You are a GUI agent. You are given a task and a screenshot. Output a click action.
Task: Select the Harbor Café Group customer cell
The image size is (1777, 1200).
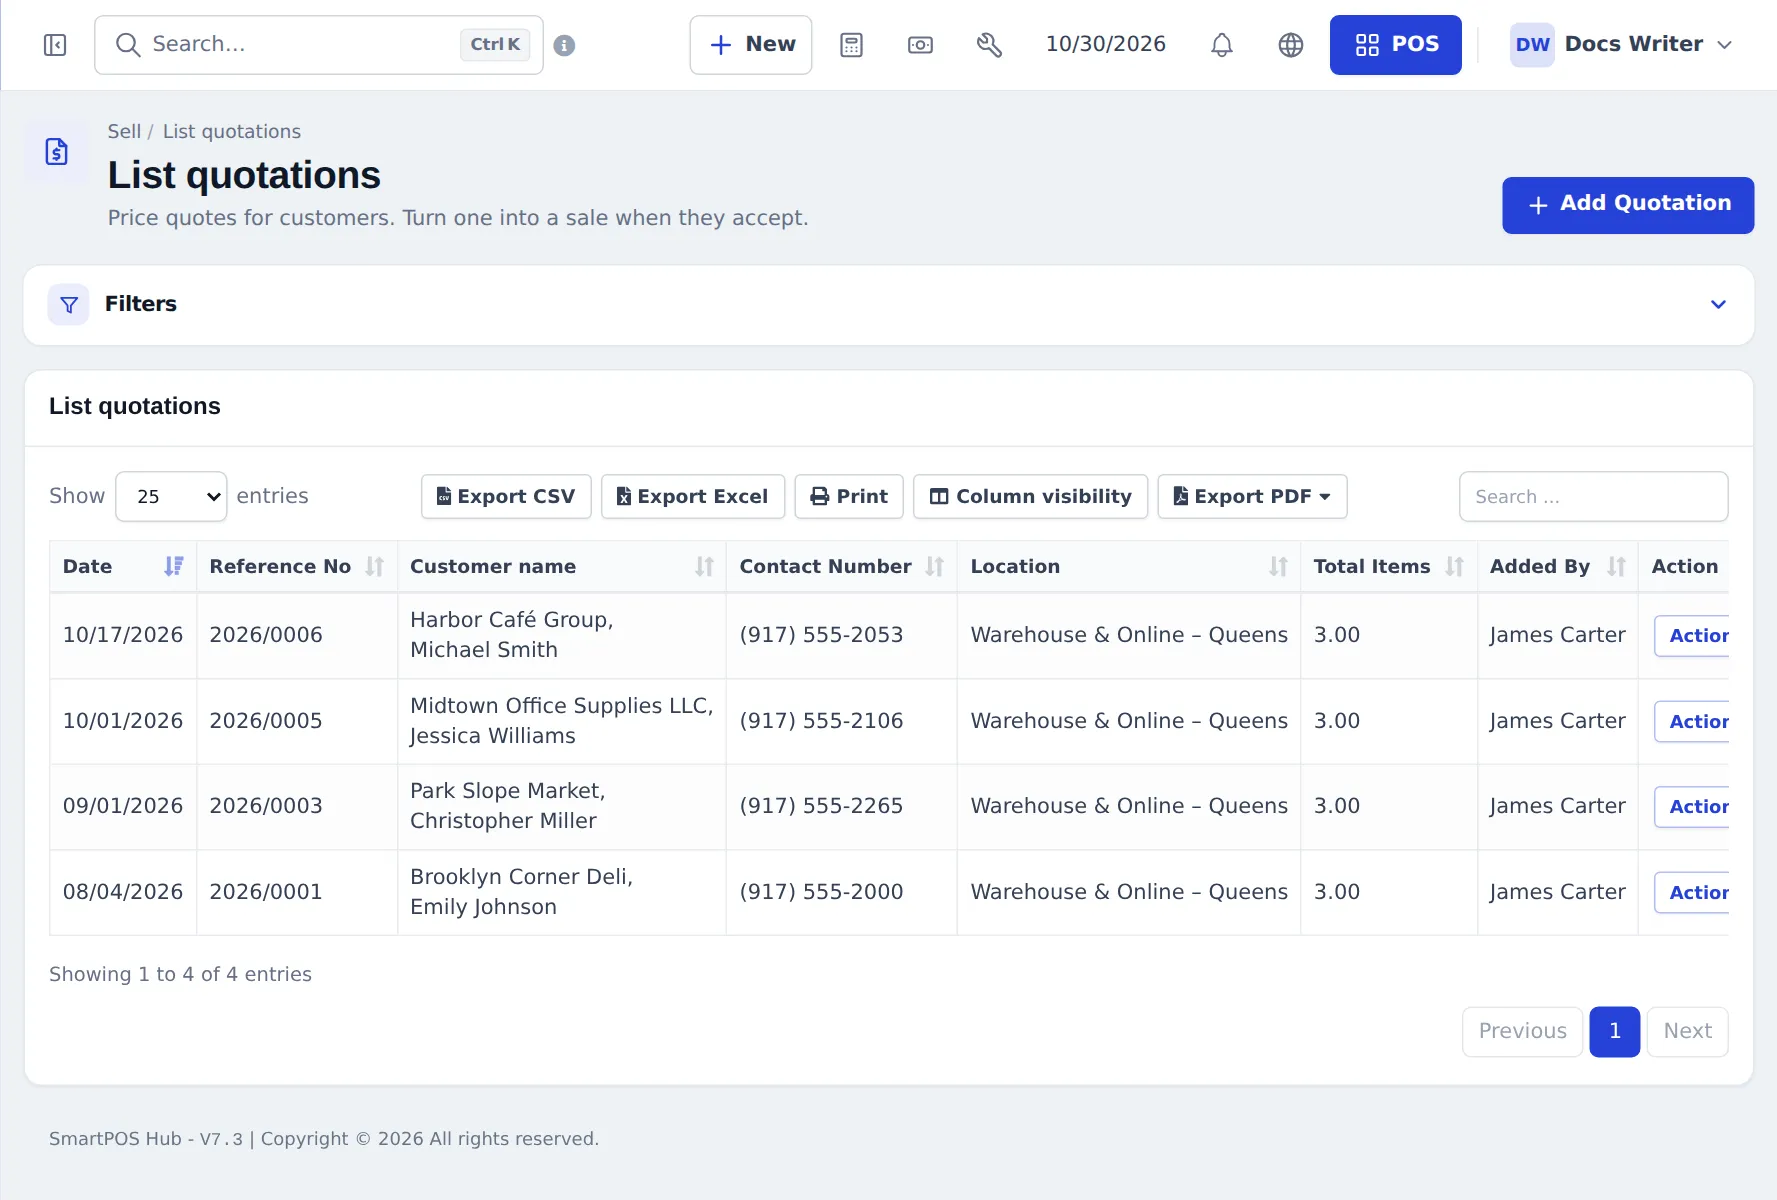pos(562,636)
